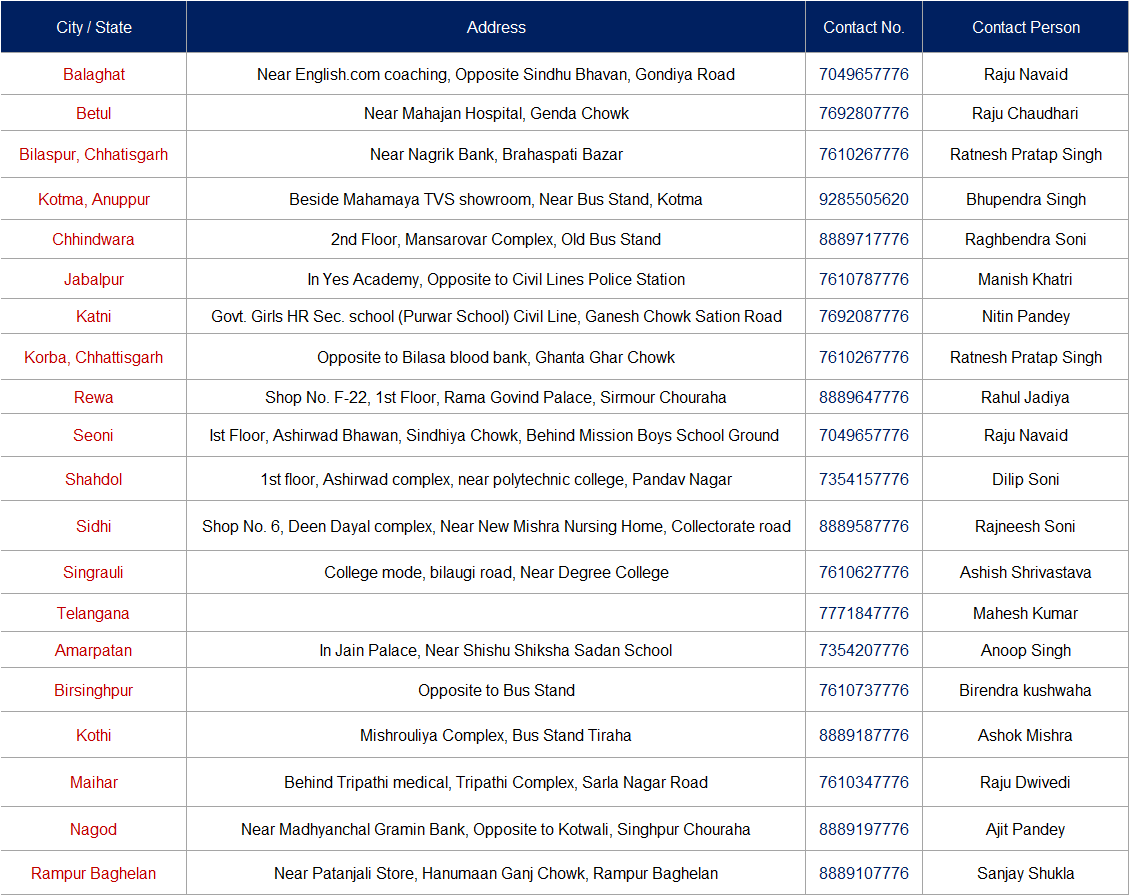Open the Betul city link

point(94,114)
